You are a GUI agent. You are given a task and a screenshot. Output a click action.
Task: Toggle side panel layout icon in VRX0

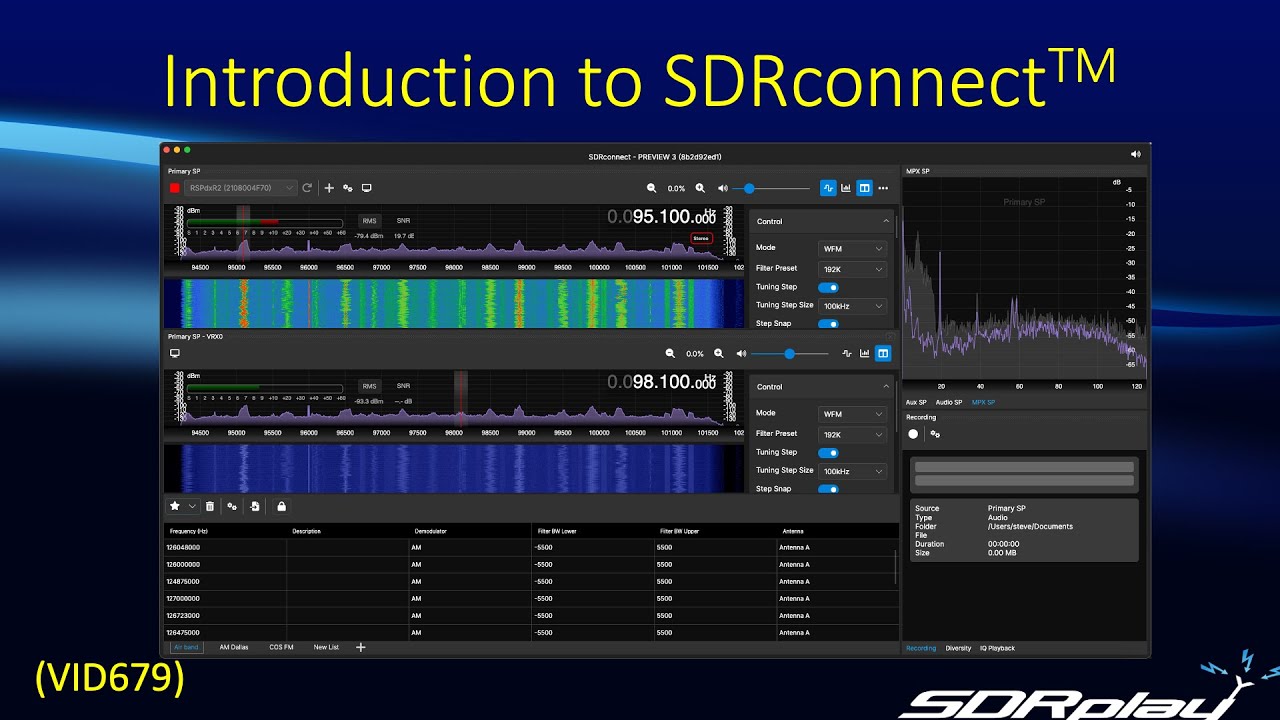(883, 353)
